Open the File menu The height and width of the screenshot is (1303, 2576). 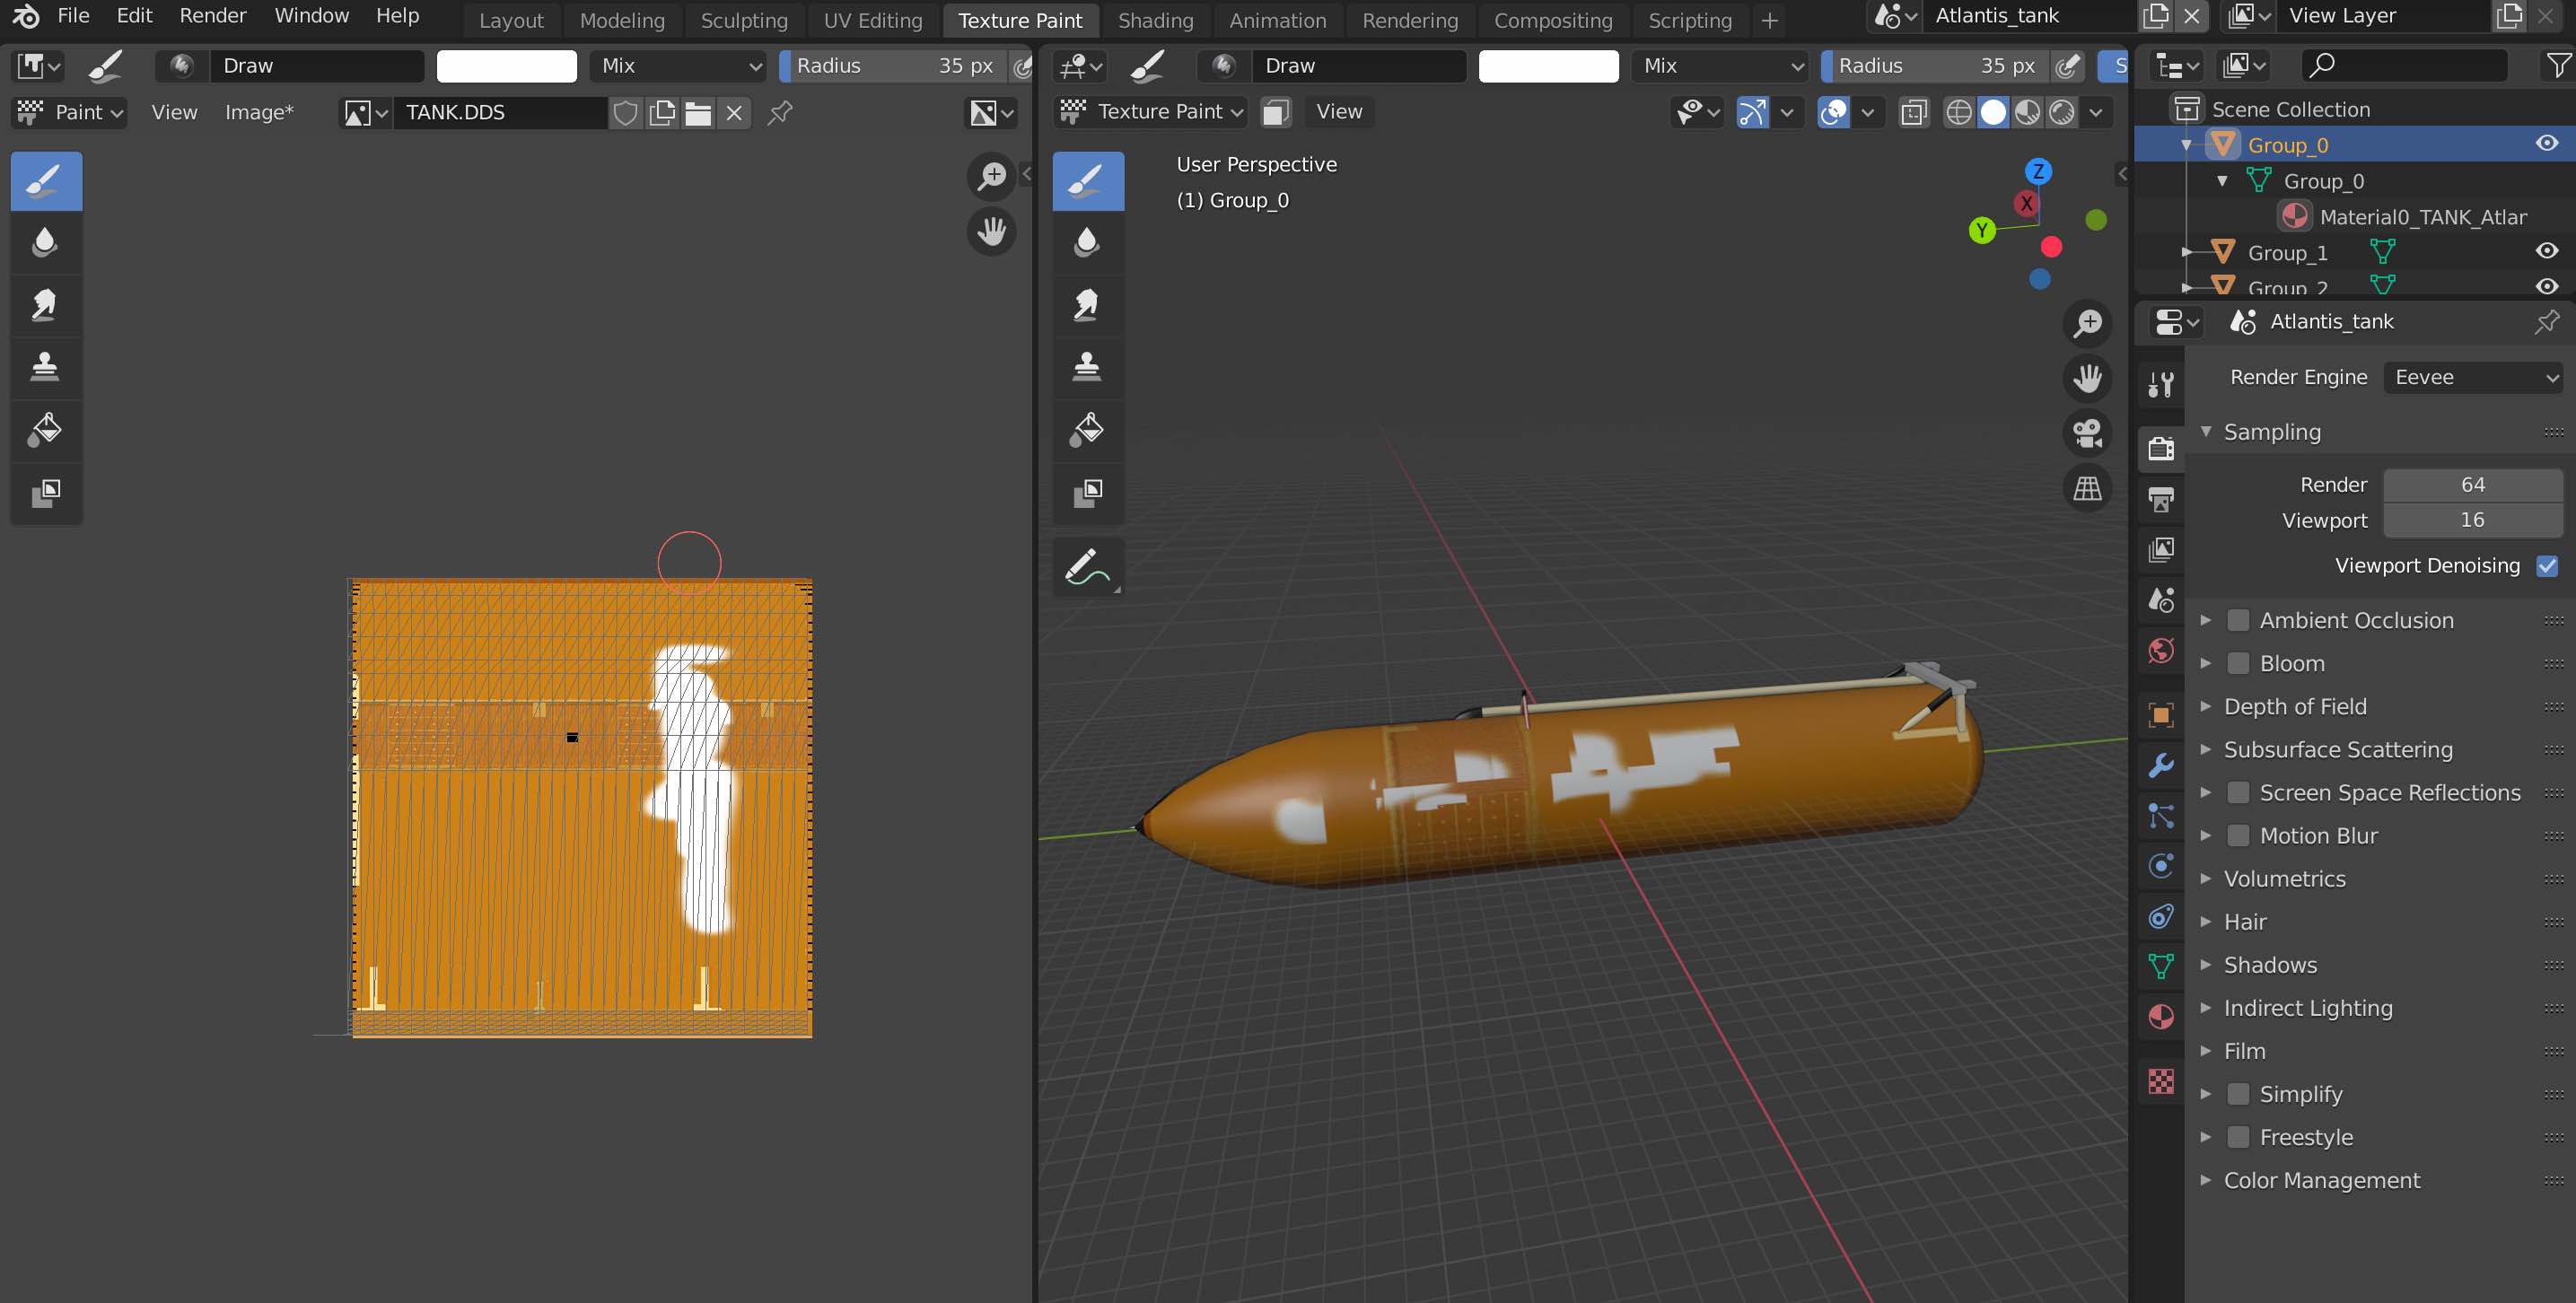pos(73,16)
